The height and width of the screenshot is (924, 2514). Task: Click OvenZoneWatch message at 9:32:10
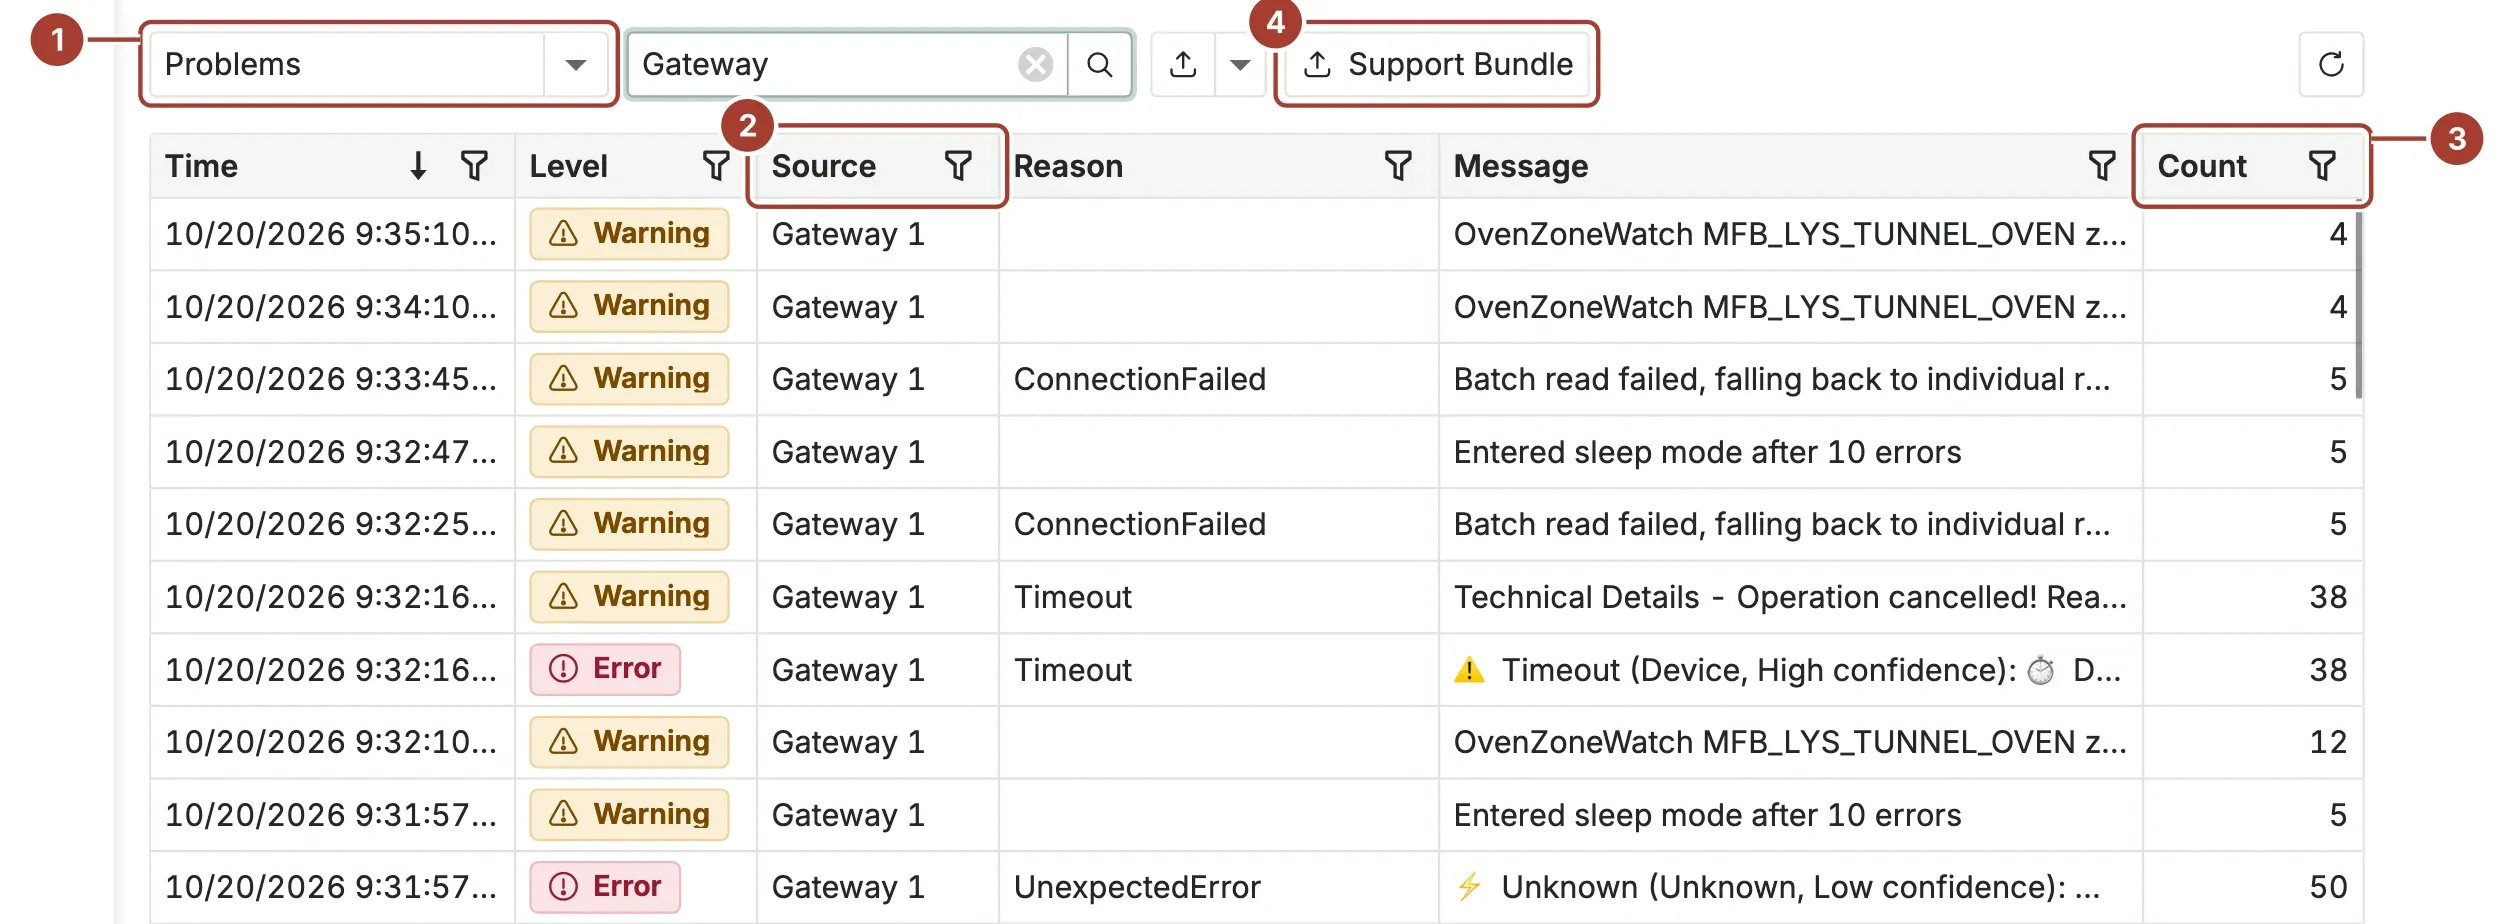tap(1790, 742)
